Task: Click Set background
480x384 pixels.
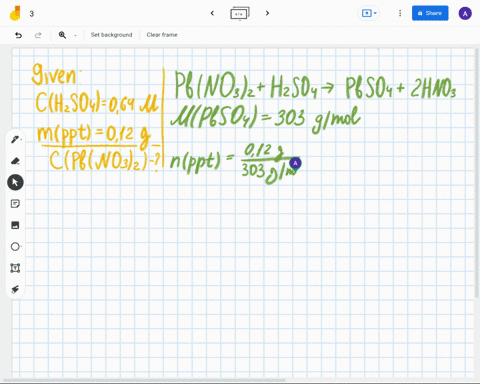Action: pos(112,35)
